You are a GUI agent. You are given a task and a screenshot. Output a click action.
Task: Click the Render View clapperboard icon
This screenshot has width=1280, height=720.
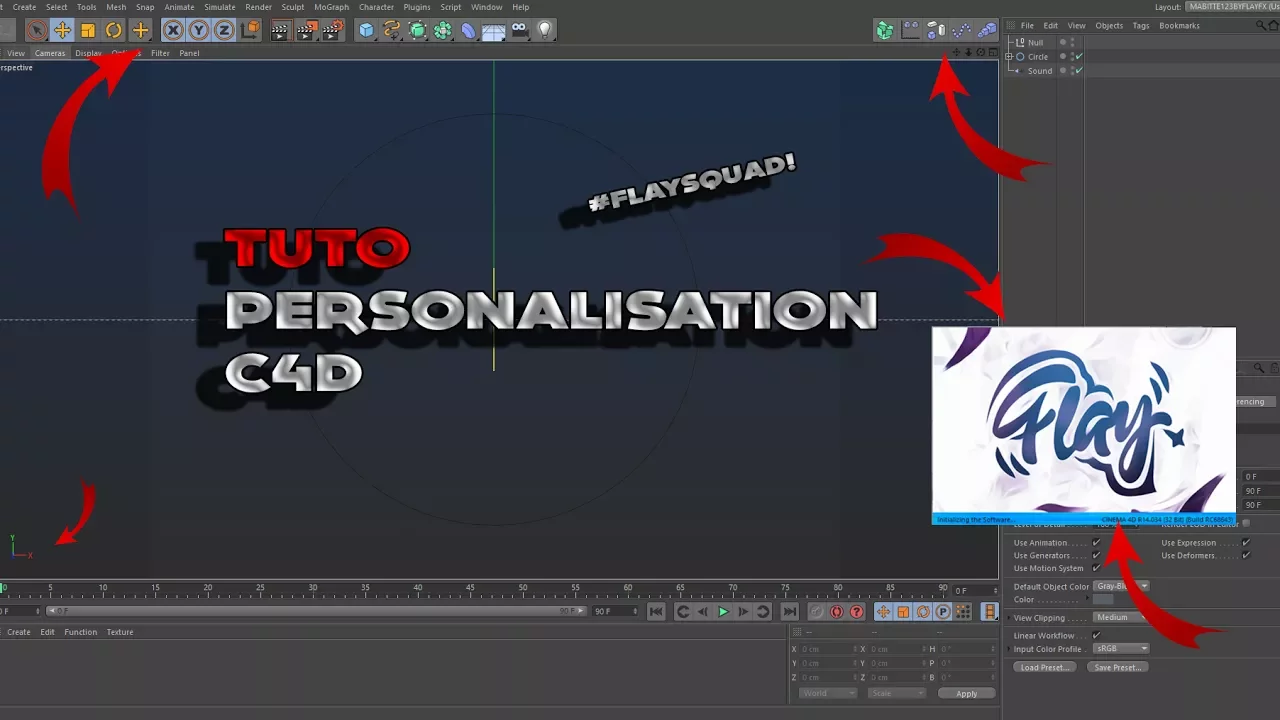[x=280, y=30]
